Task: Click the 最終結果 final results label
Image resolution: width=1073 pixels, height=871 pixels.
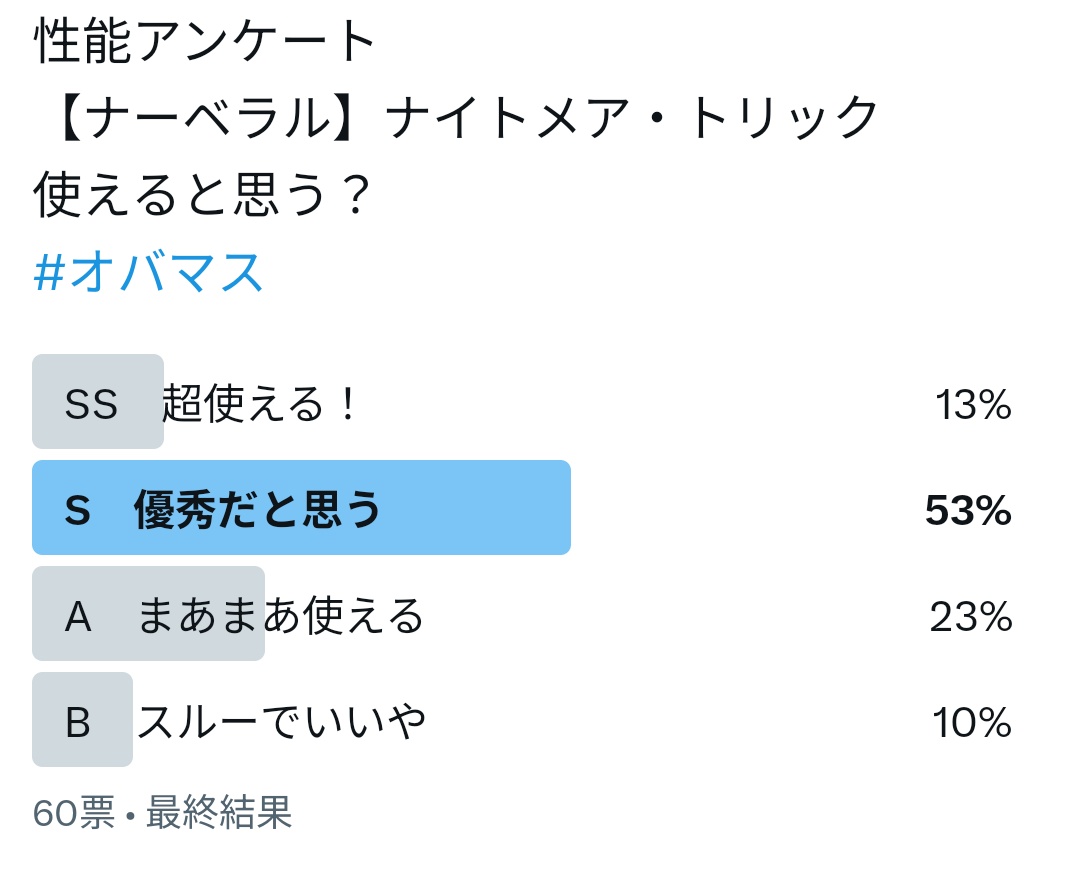Action: click(x=219, y=814)
